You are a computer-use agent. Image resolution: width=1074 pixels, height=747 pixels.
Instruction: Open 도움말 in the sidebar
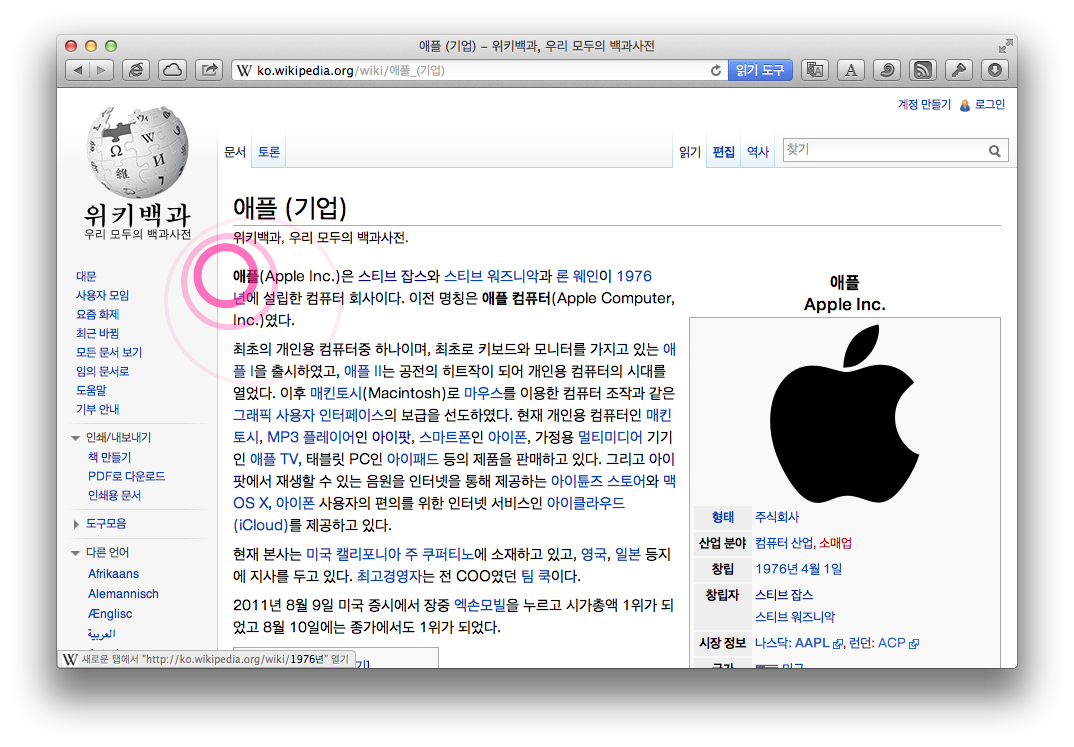[x=91, y=390]
